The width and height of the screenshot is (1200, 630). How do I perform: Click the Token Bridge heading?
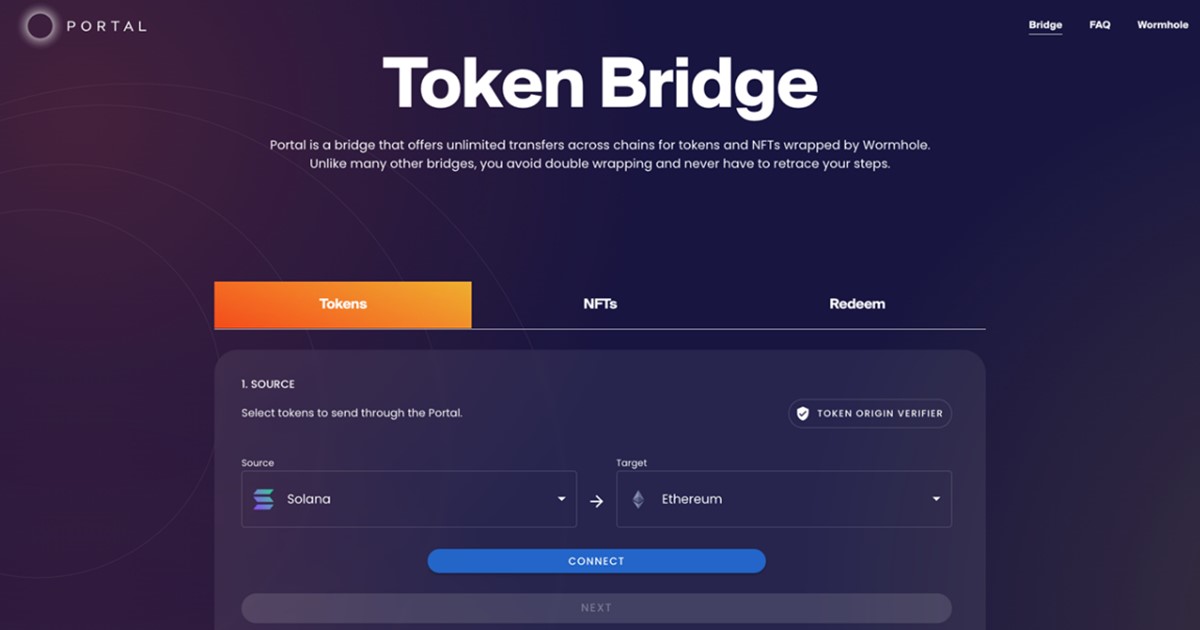click(x=600, y=84)
